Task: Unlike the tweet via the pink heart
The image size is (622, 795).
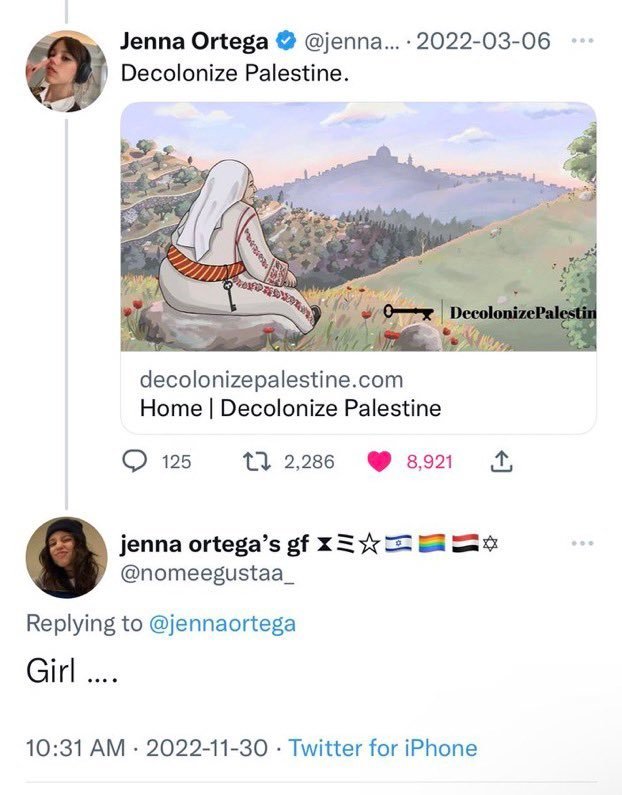Action: coord(379,461)
